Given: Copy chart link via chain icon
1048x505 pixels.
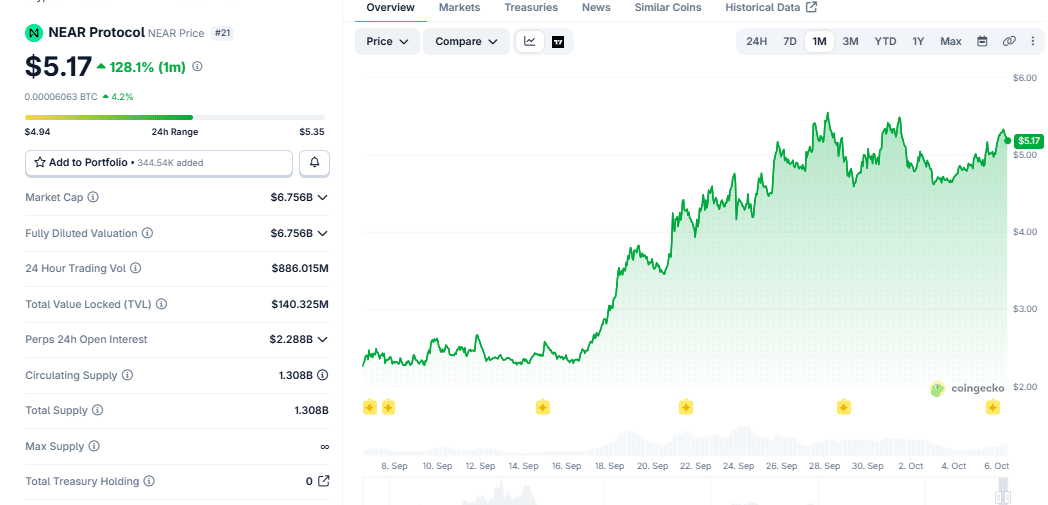Looking at the screenshot, I should [x=1009, y=41].
